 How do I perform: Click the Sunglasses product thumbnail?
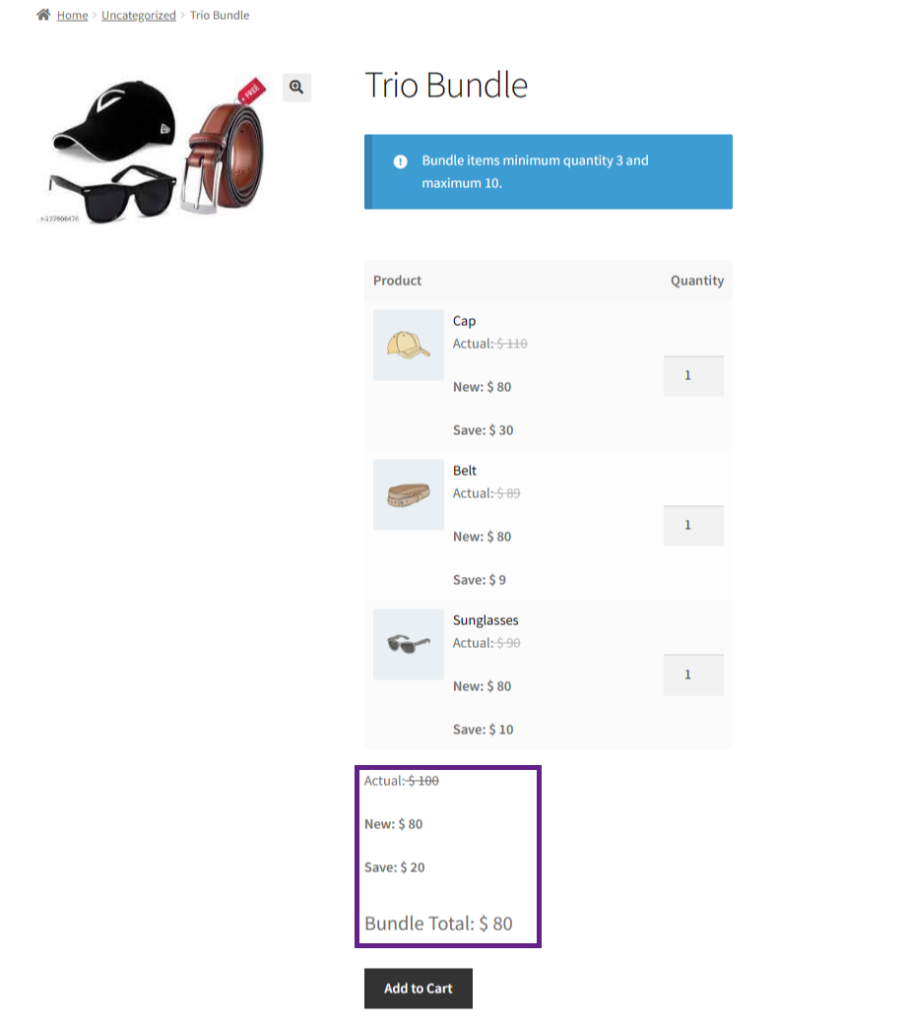(x=408, y=645)
